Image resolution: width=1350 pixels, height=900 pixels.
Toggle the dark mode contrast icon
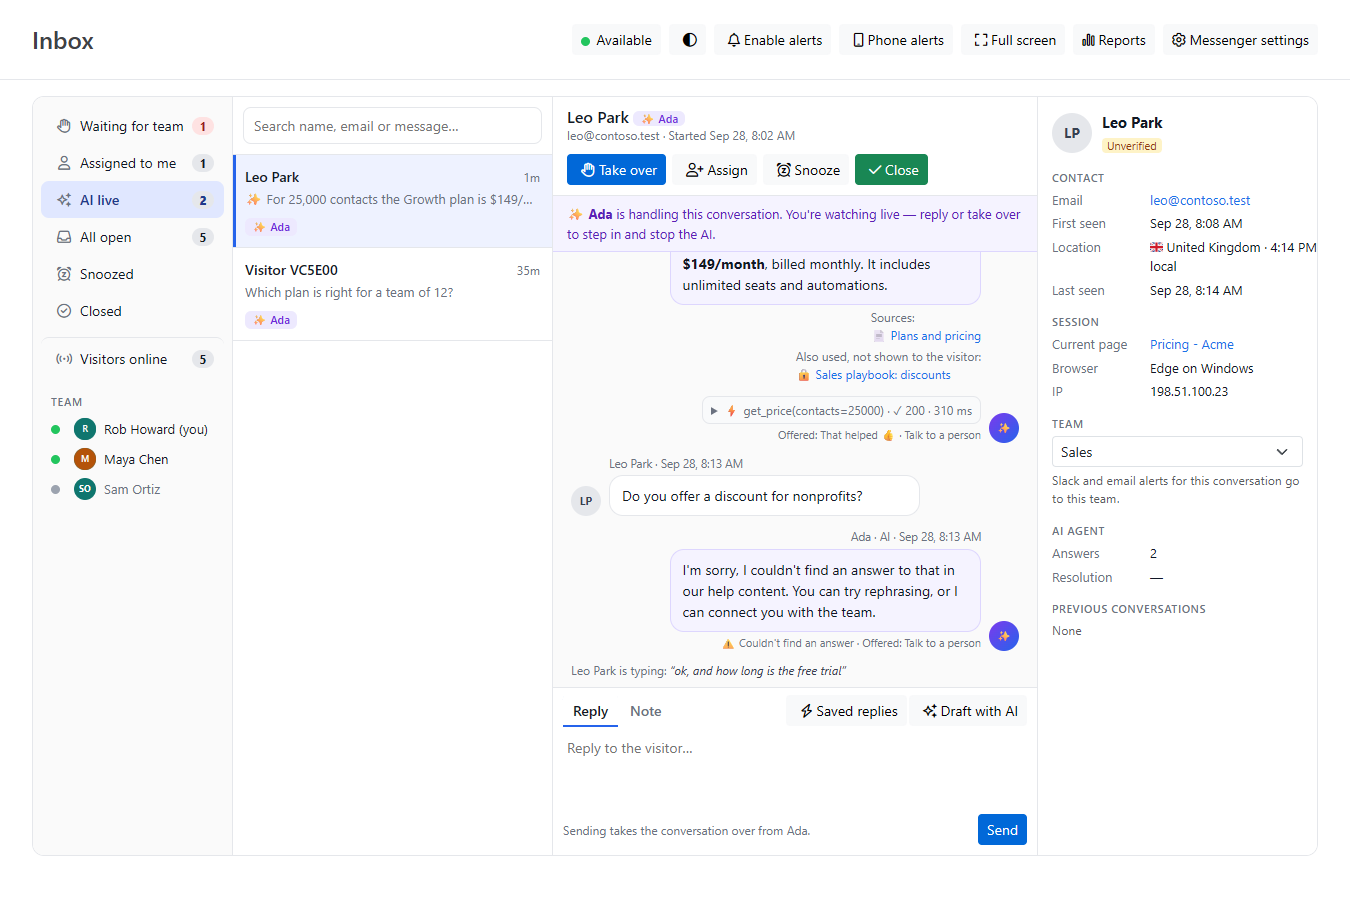coord(689,40)
